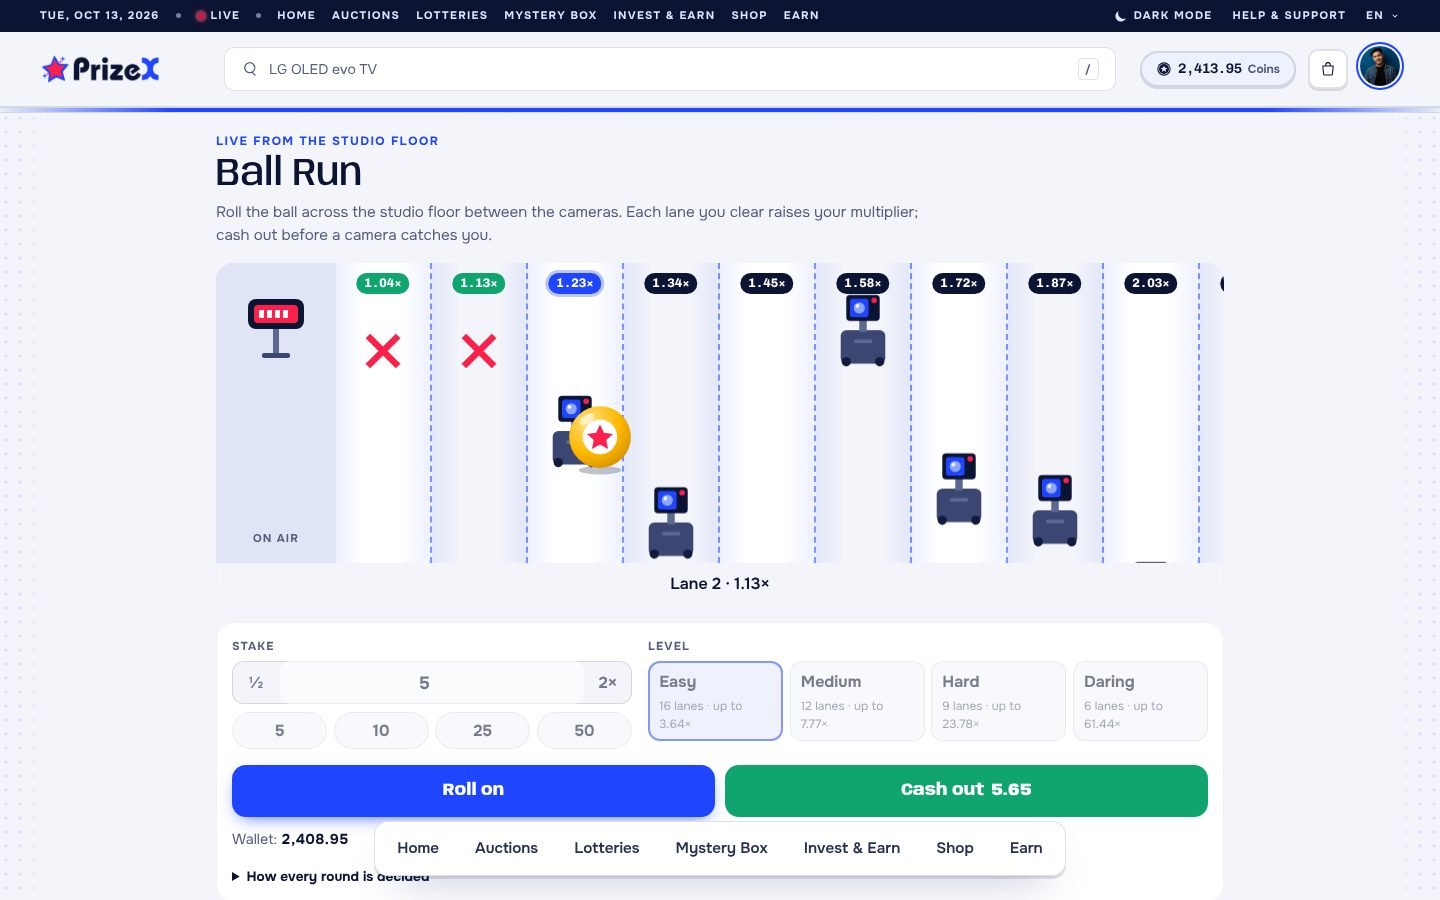The width and height of the screenshot is (1440, 900).
Task: Click the camera robot in 1.34× lane
Action: click(671, 522)
